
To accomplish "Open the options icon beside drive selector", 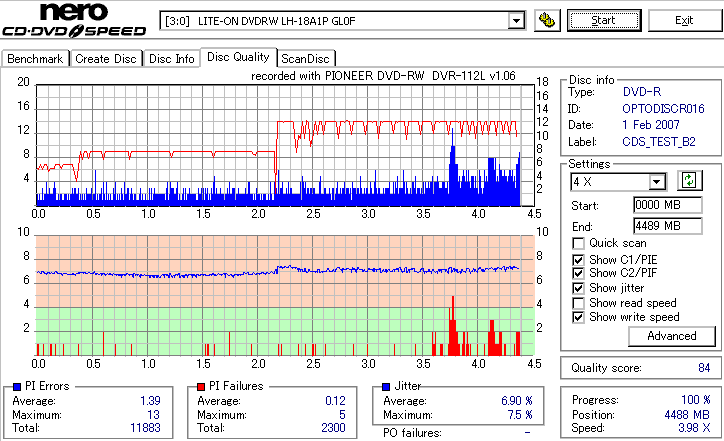I will pos(547,20).
